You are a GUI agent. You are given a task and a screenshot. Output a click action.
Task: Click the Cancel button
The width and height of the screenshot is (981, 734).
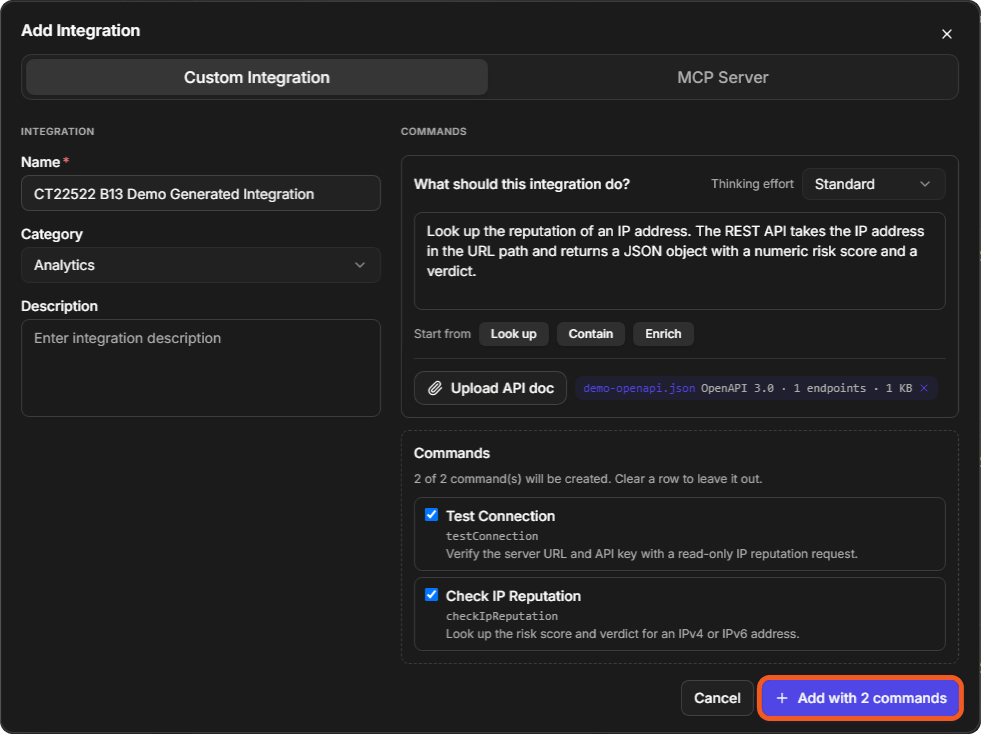pyautogui.click(x=717, y=698)
